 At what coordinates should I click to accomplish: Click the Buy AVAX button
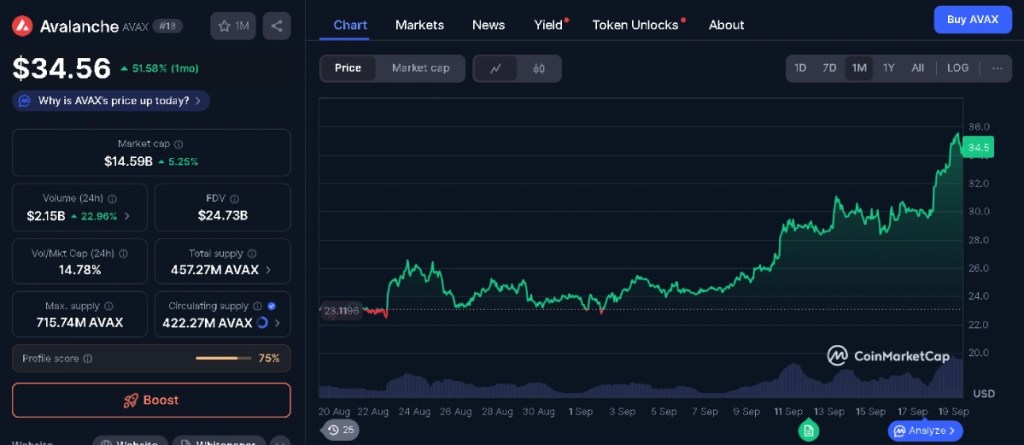pyautogui.click(x=972, y=20)
